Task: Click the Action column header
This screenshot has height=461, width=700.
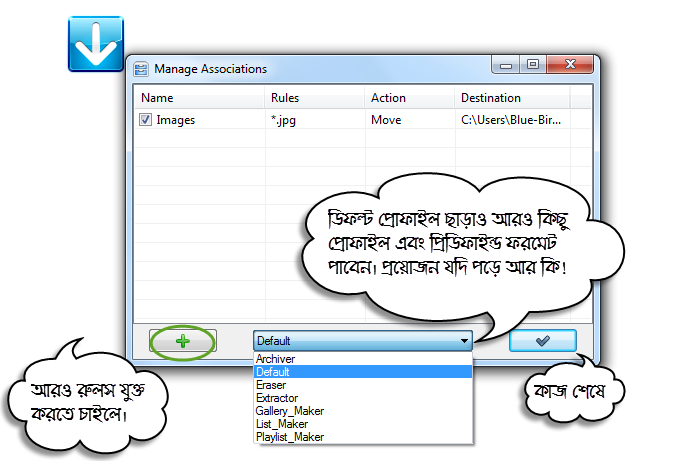Action: tap(410, 98)
